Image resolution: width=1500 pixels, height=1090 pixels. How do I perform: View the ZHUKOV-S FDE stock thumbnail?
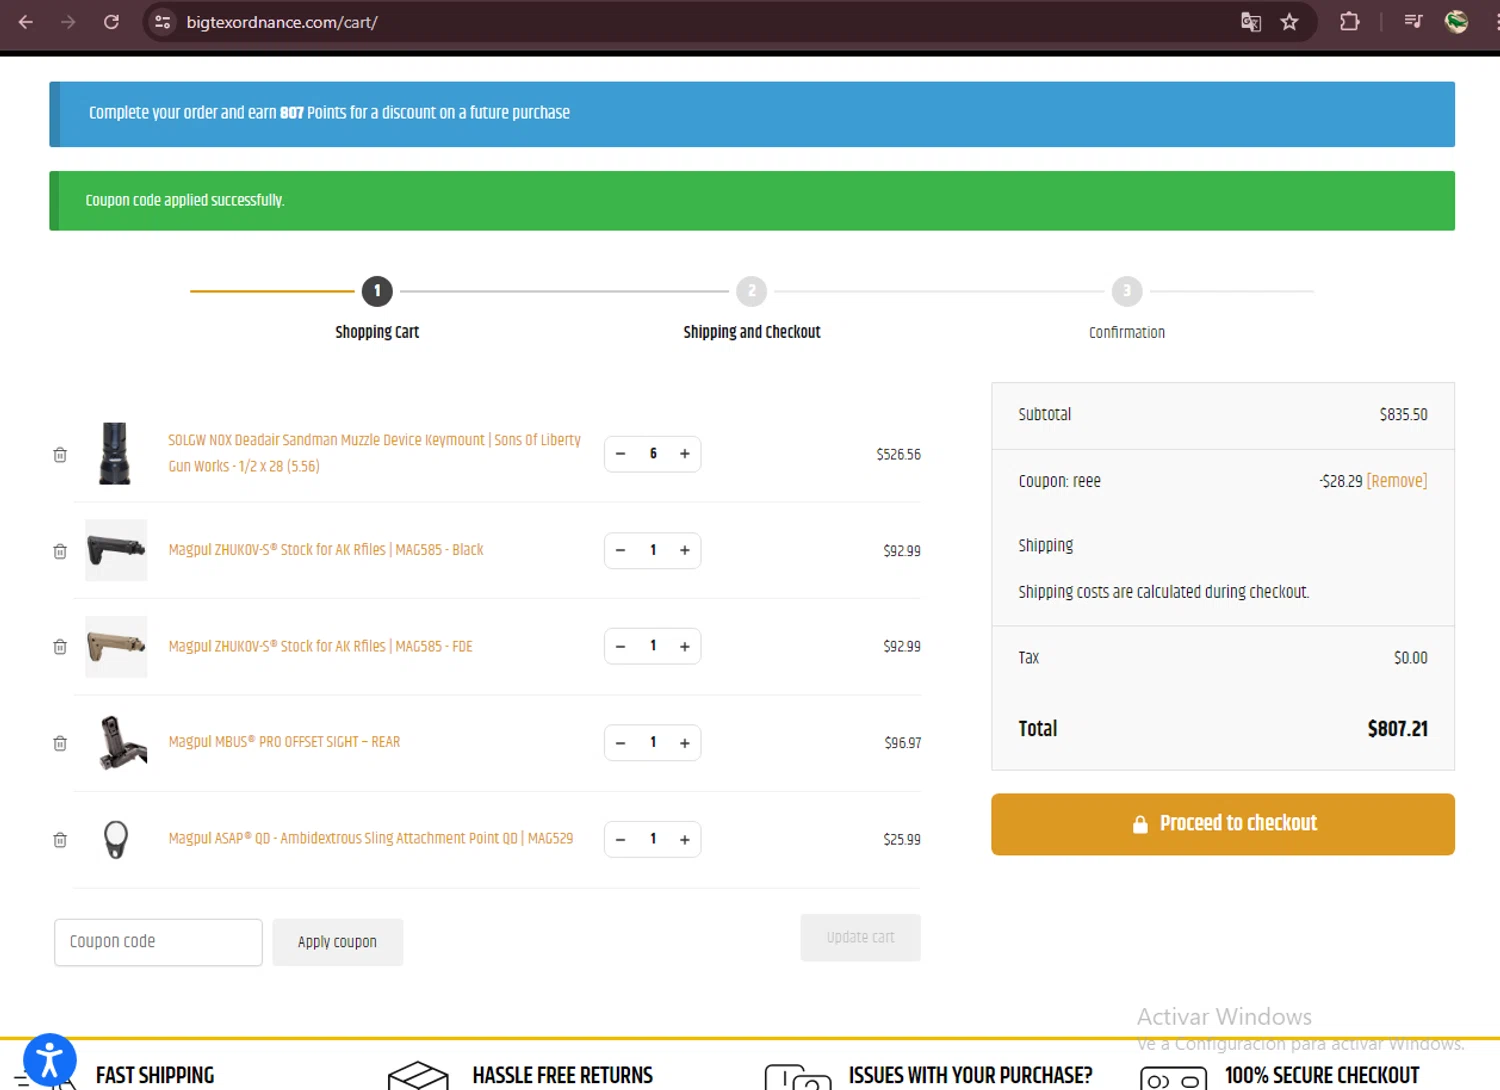point(116,646)
